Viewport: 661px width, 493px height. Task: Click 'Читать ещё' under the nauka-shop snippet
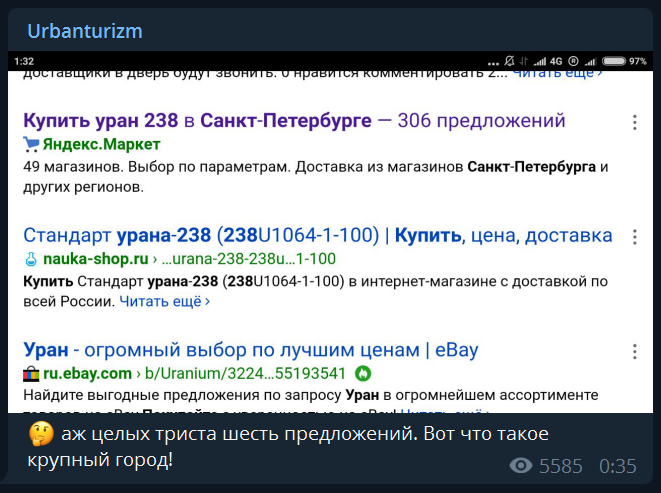point(164,302)
